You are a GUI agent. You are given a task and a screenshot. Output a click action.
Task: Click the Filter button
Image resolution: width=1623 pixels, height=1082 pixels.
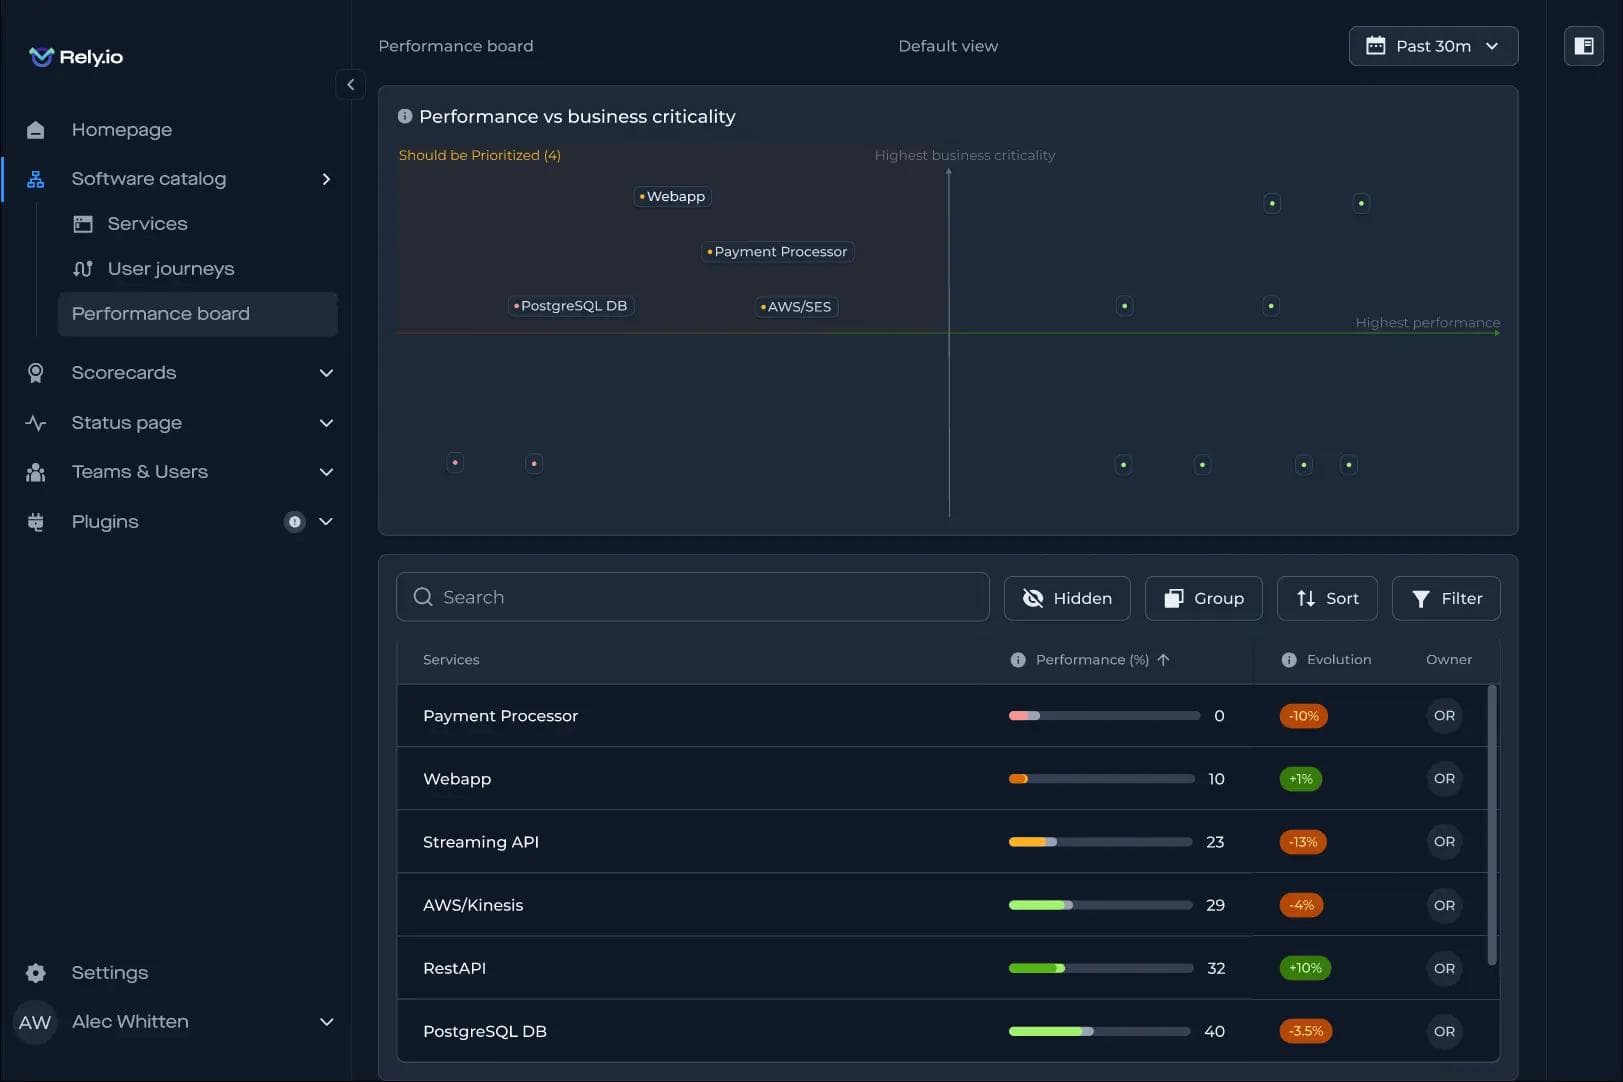(x=1445, y=598)
